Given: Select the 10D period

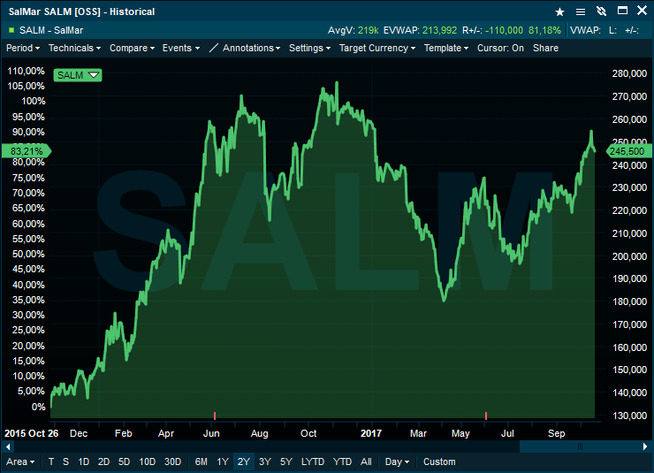Looking at the screenshot, I should (x=147, y=462).
